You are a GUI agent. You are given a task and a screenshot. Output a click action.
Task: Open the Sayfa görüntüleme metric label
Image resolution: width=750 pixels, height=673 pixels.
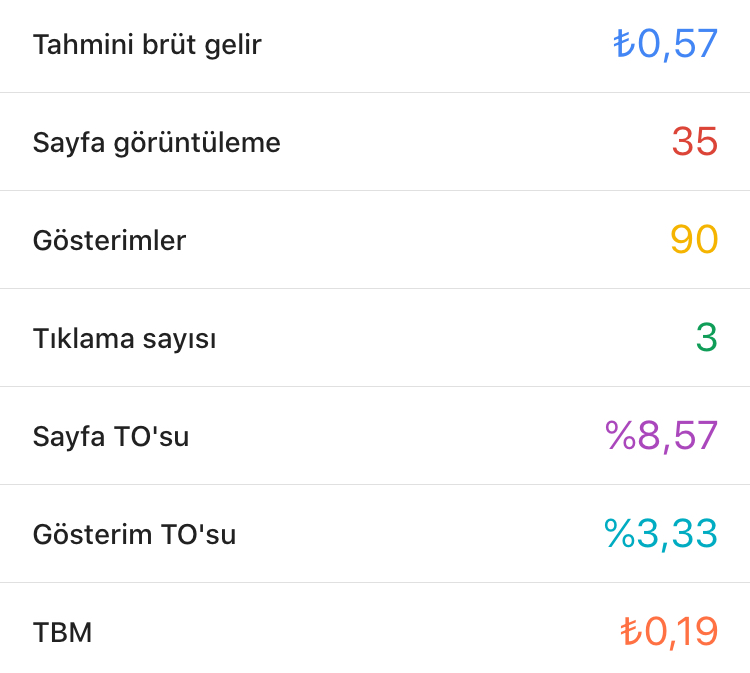pyautogui.click(x=156, y=143)
